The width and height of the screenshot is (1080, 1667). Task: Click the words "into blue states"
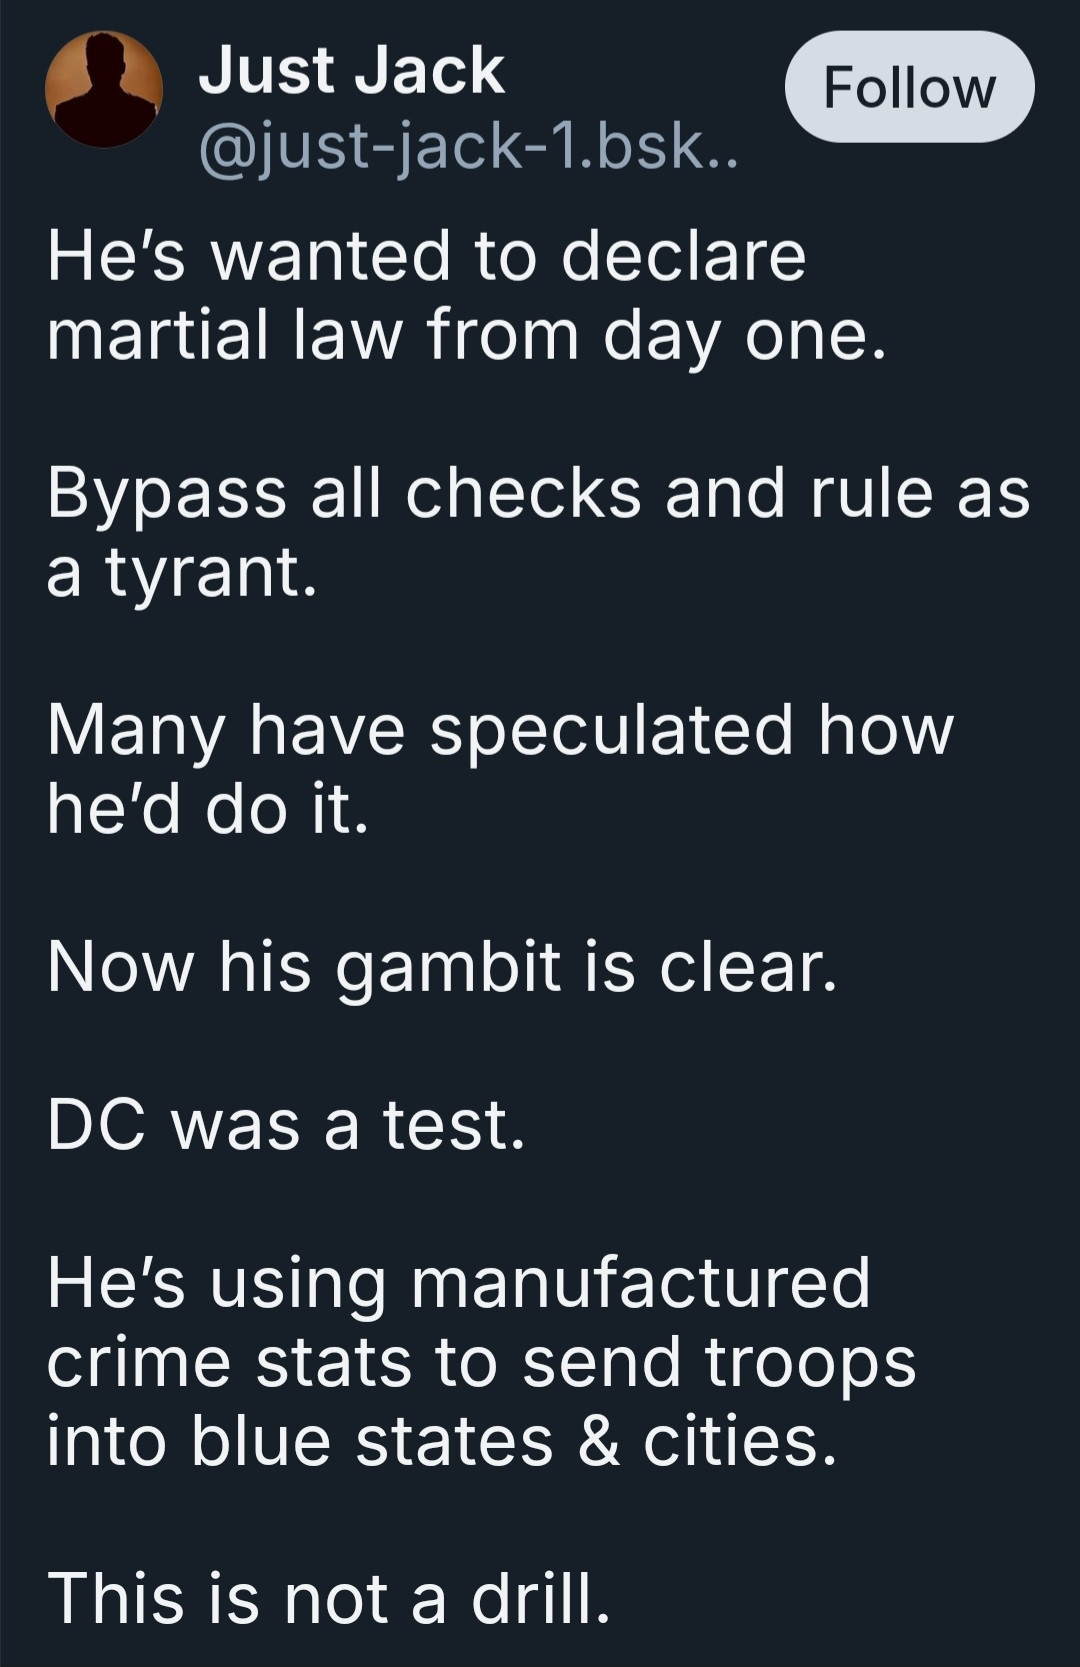pyautogui.click(x=300, y=1441)
